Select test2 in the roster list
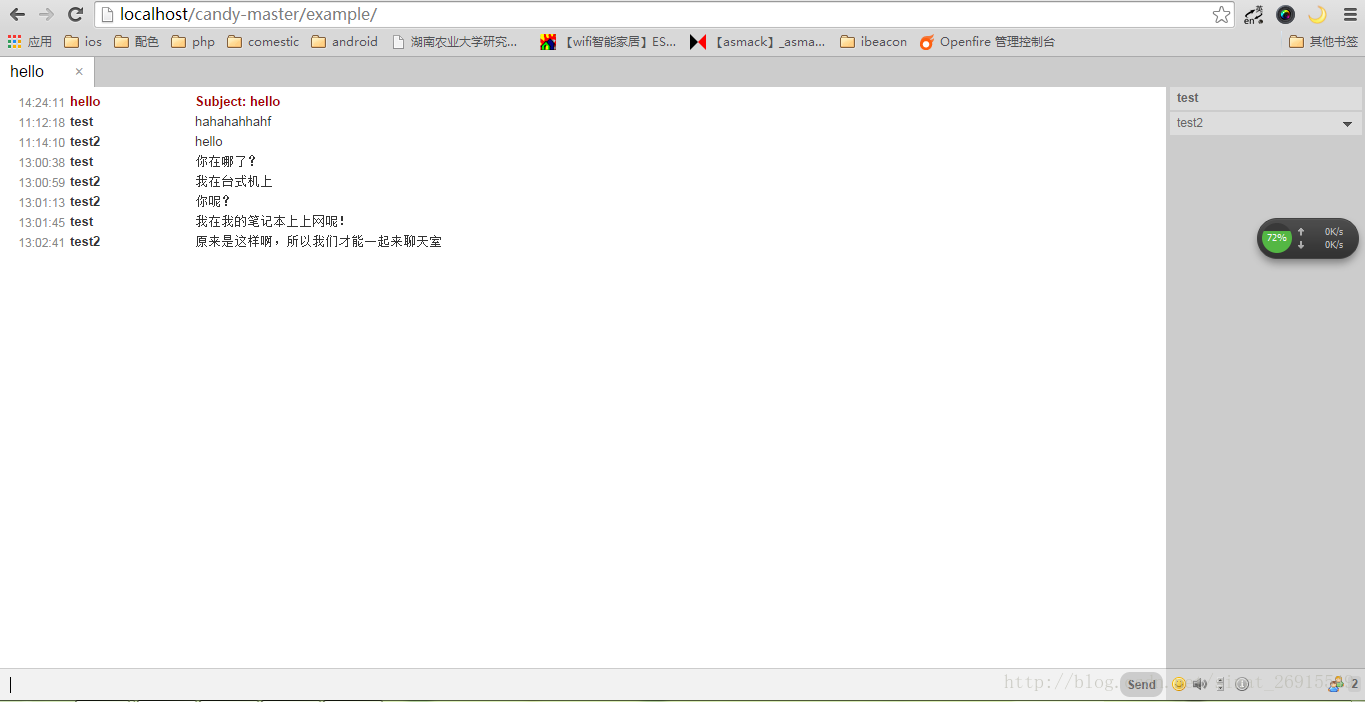The width and height of the screenshot is (1365, 702). [x=1266, y=123]
